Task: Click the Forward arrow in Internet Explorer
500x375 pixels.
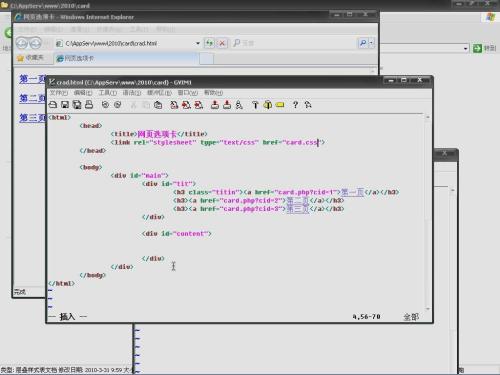Action: pyautogui.click(x=35, y=43)
